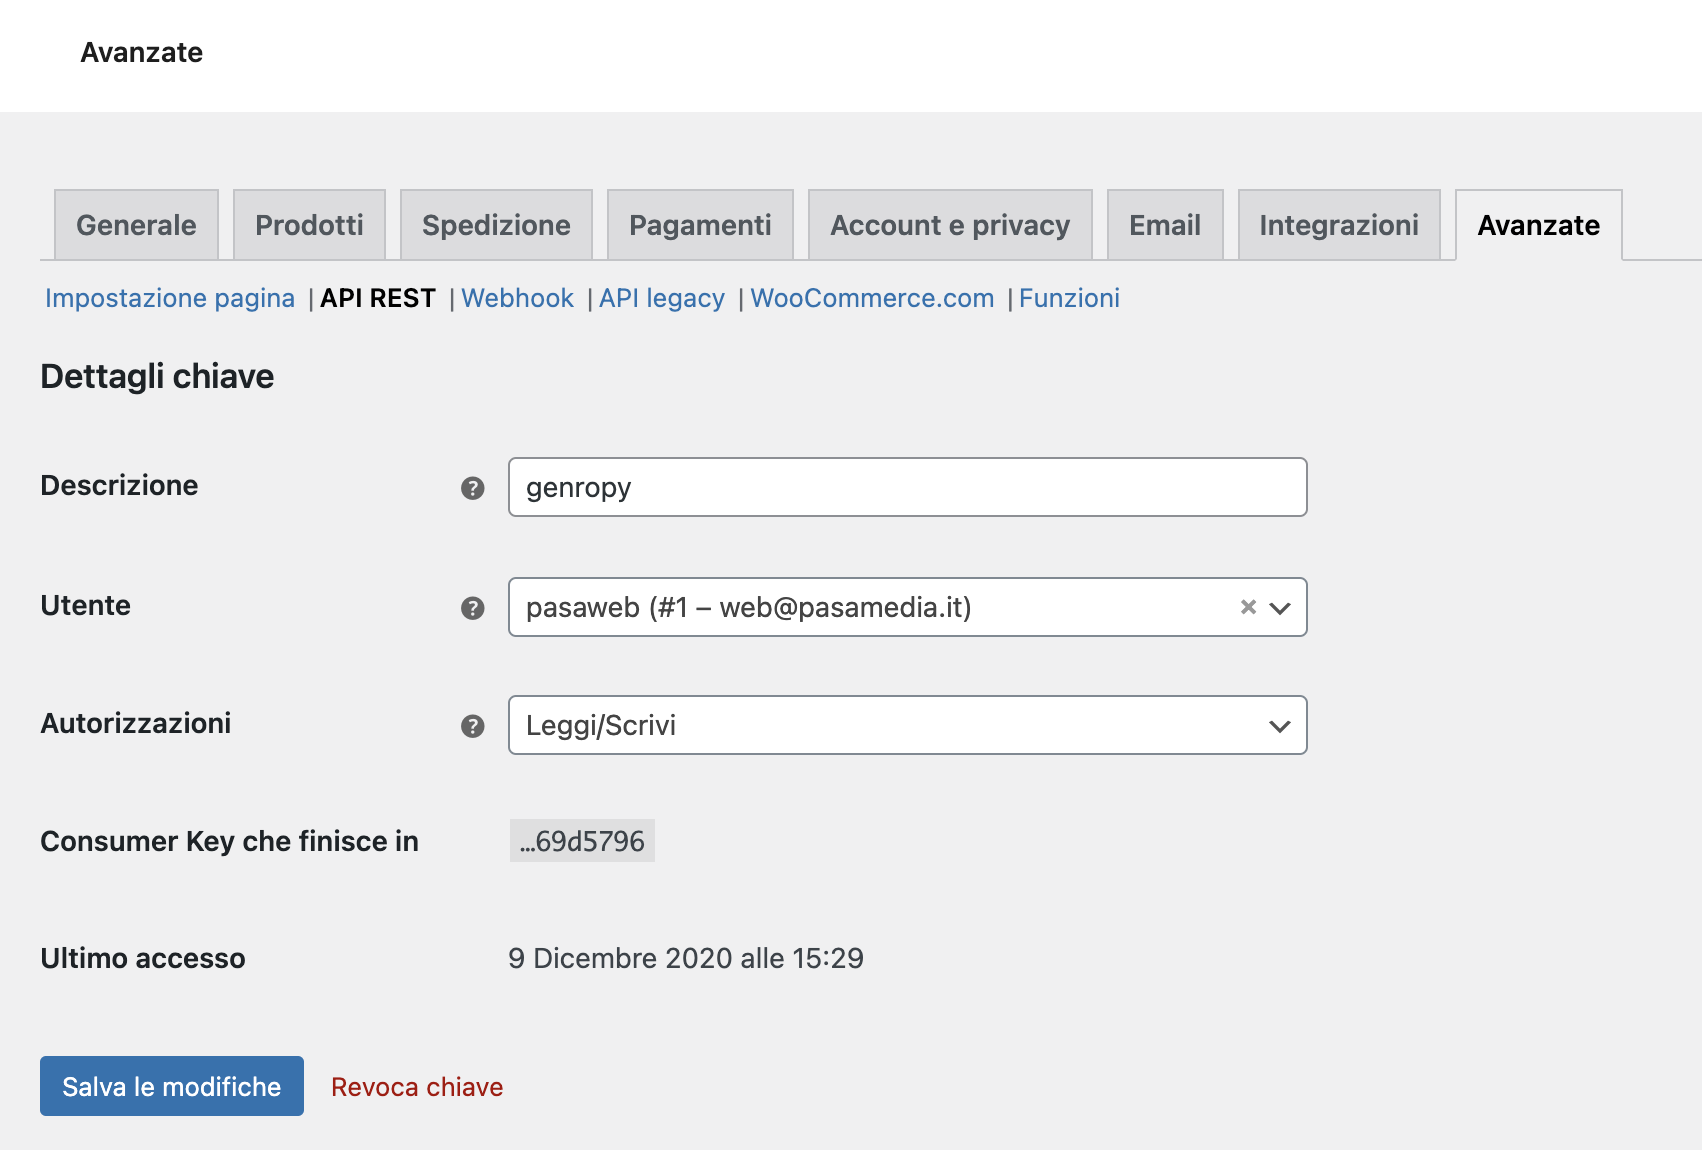Switch to the Email tab

tap(1164, 225)
